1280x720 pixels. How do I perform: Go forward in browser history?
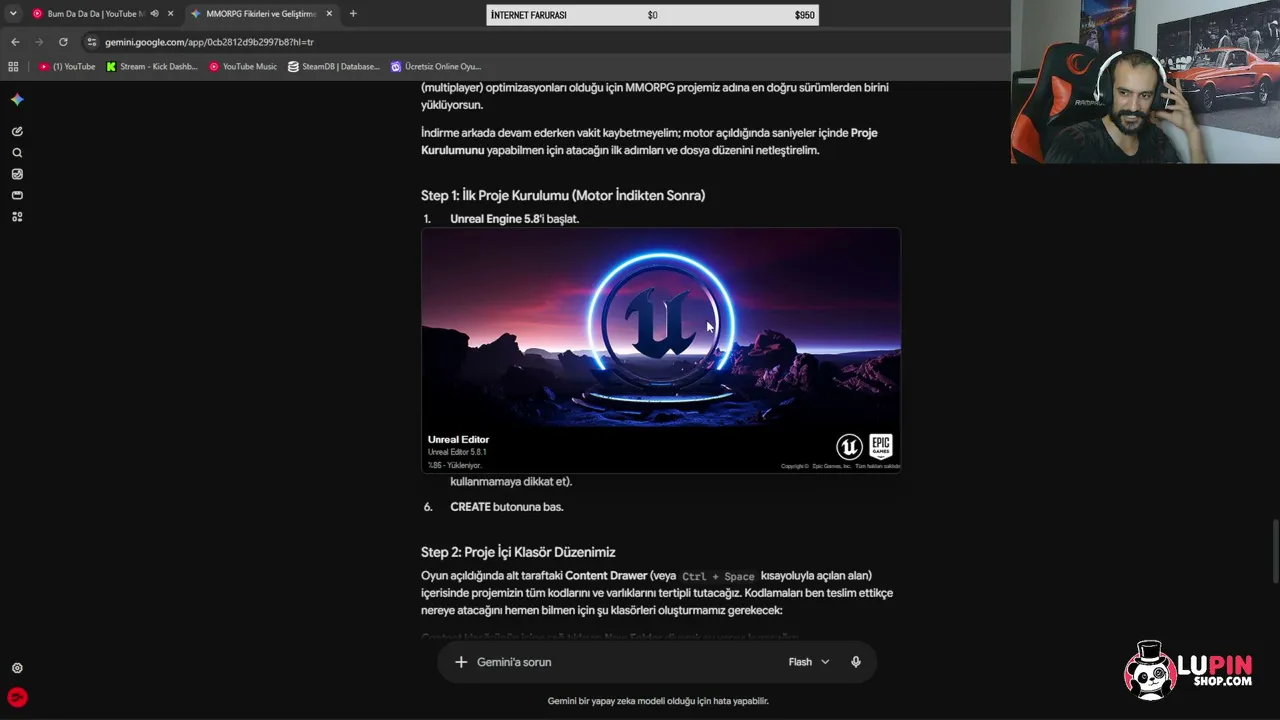coord(39,42)
